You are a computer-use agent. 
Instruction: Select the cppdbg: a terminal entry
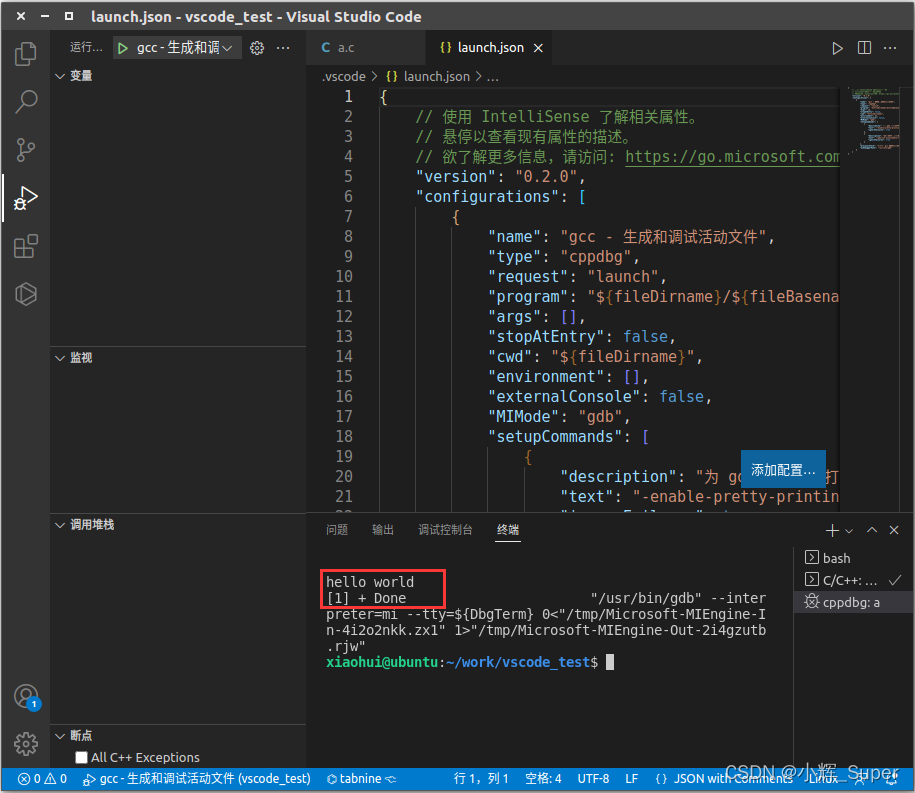[854, 602]
